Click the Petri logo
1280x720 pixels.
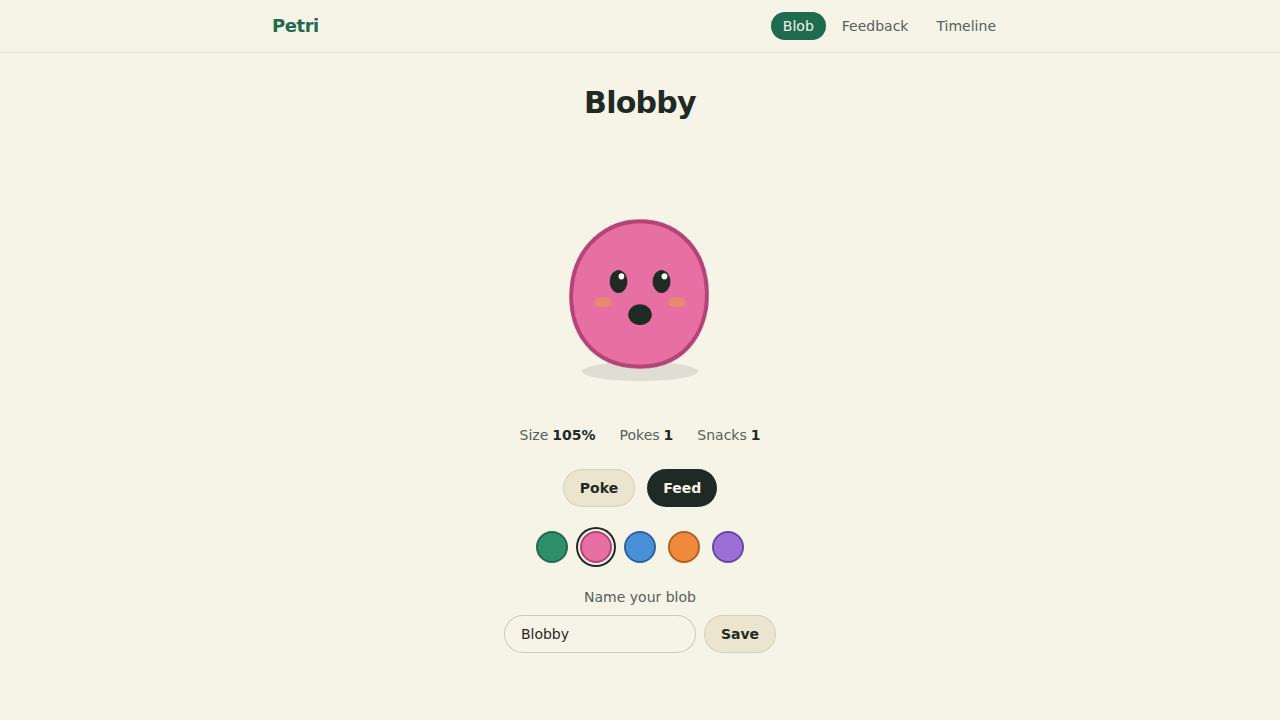[295, 26]
